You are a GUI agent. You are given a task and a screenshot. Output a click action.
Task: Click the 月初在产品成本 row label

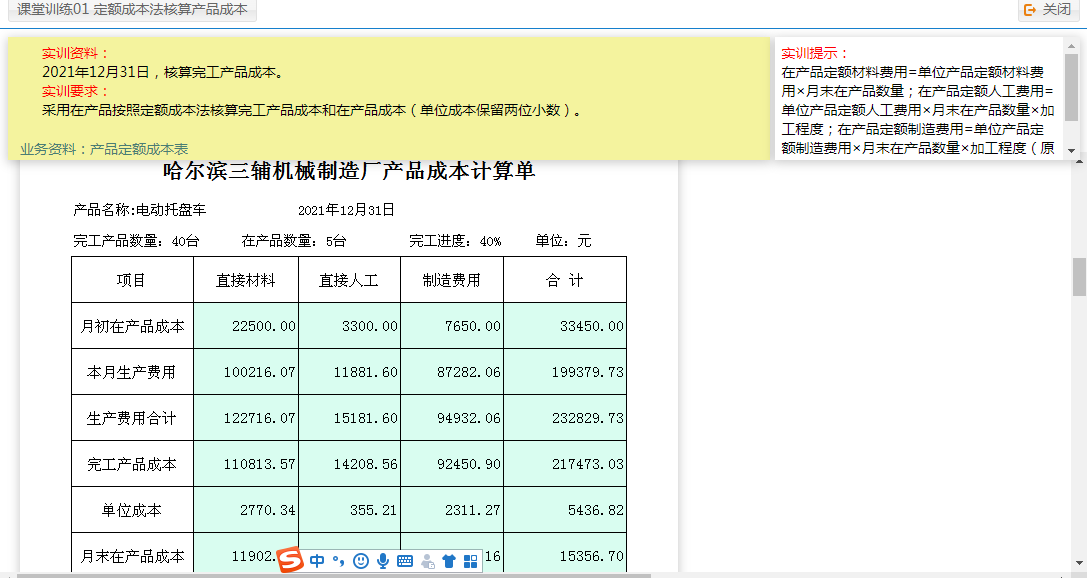click(x=132, y=326)
